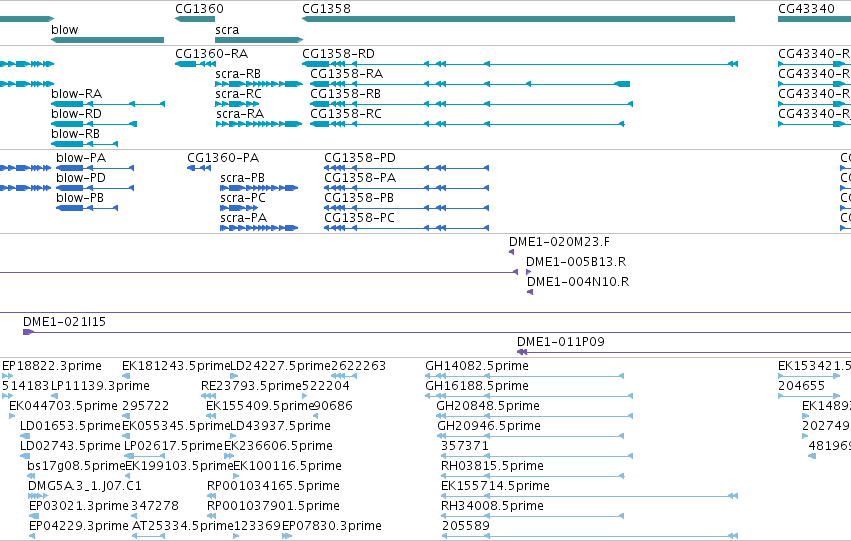Select EST EP18822.3prime
This screenshot has width=851, height=541.
click(8, 376)
